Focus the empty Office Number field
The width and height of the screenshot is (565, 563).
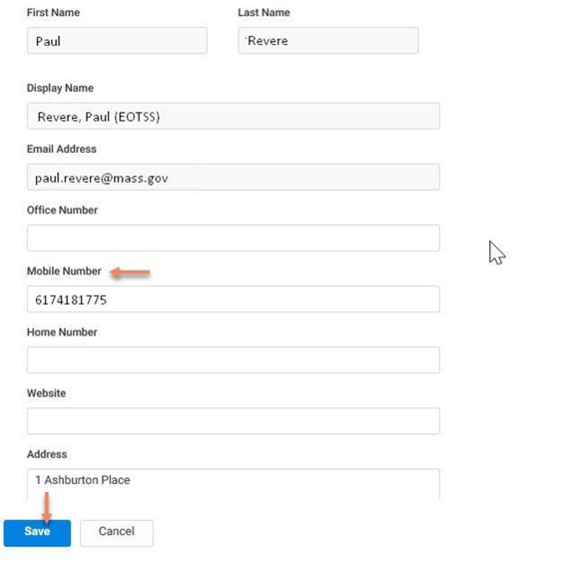point(233,238)
